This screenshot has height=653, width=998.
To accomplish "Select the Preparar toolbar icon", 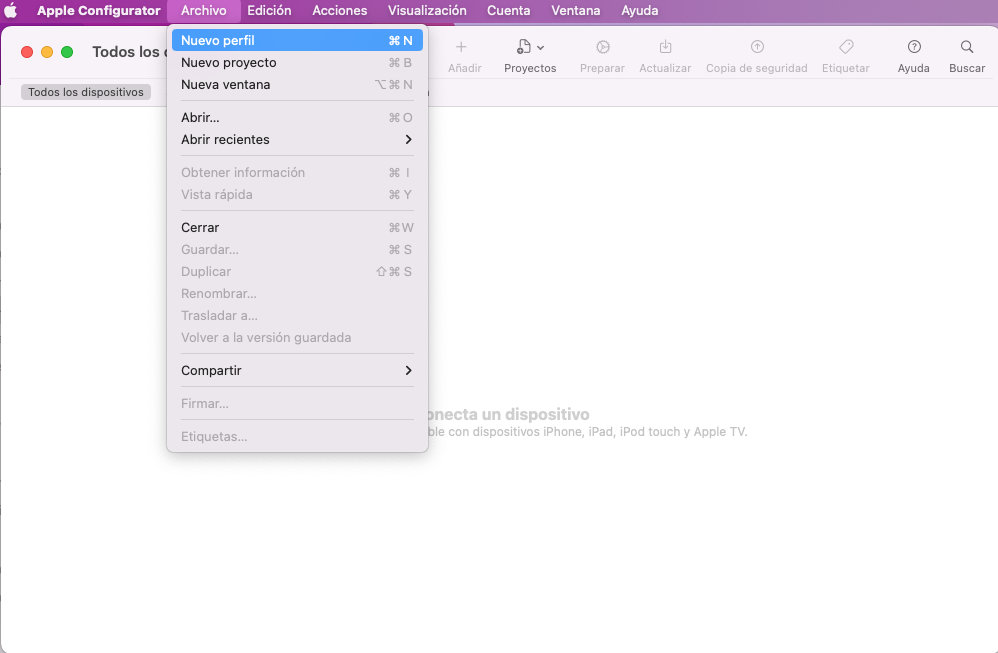I will click(x=602, y=46).
